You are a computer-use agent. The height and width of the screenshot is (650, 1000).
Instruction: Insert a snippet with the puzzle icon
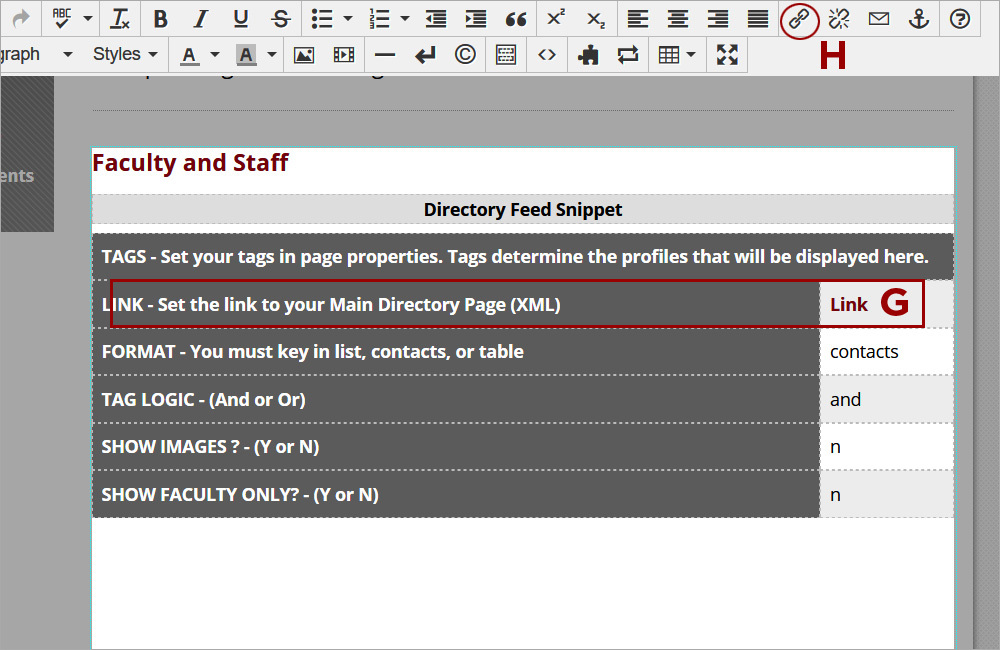(588, 54)
